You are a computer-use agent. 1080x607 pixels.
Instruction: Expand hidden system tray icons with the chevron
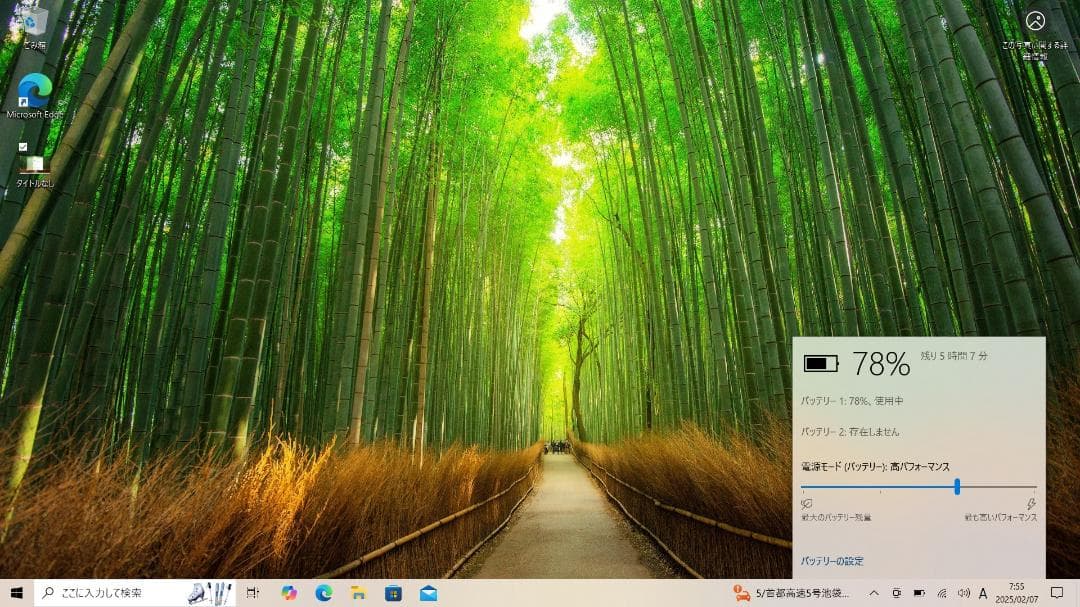(874, 591)
